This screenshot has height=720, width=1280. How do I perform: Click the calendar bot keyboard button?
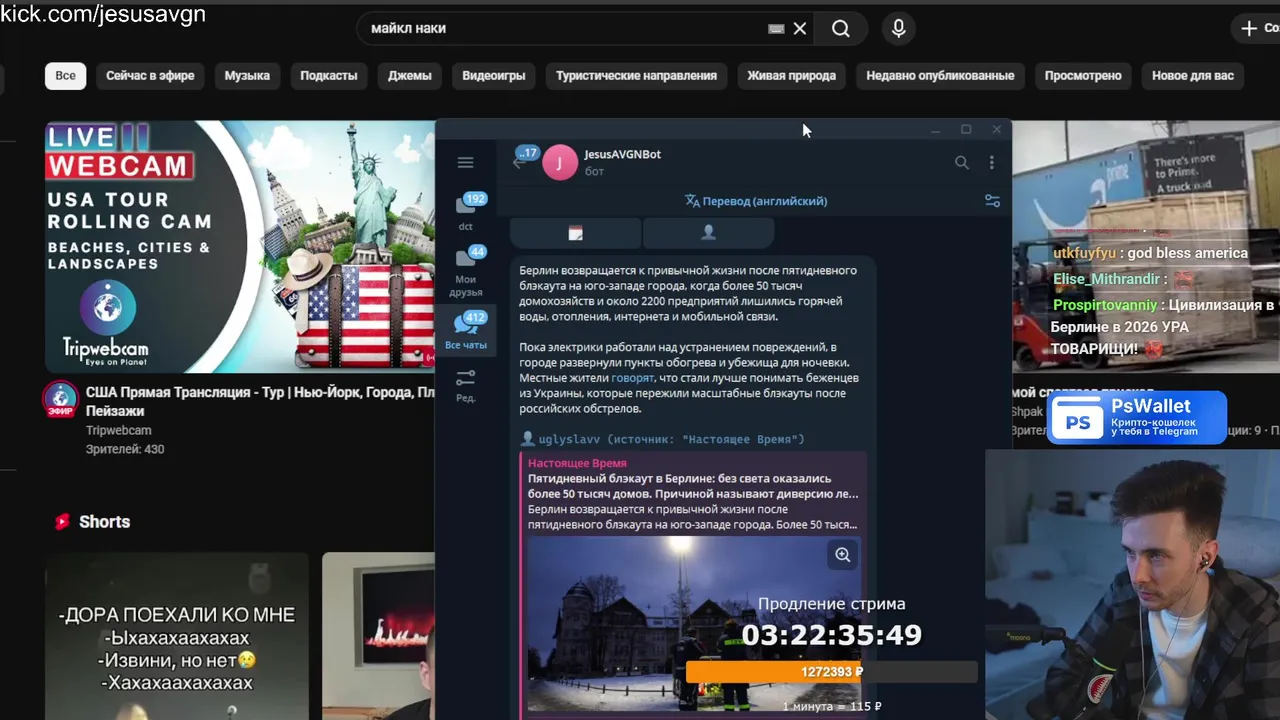pyautogui.click(x=575, y=233)
